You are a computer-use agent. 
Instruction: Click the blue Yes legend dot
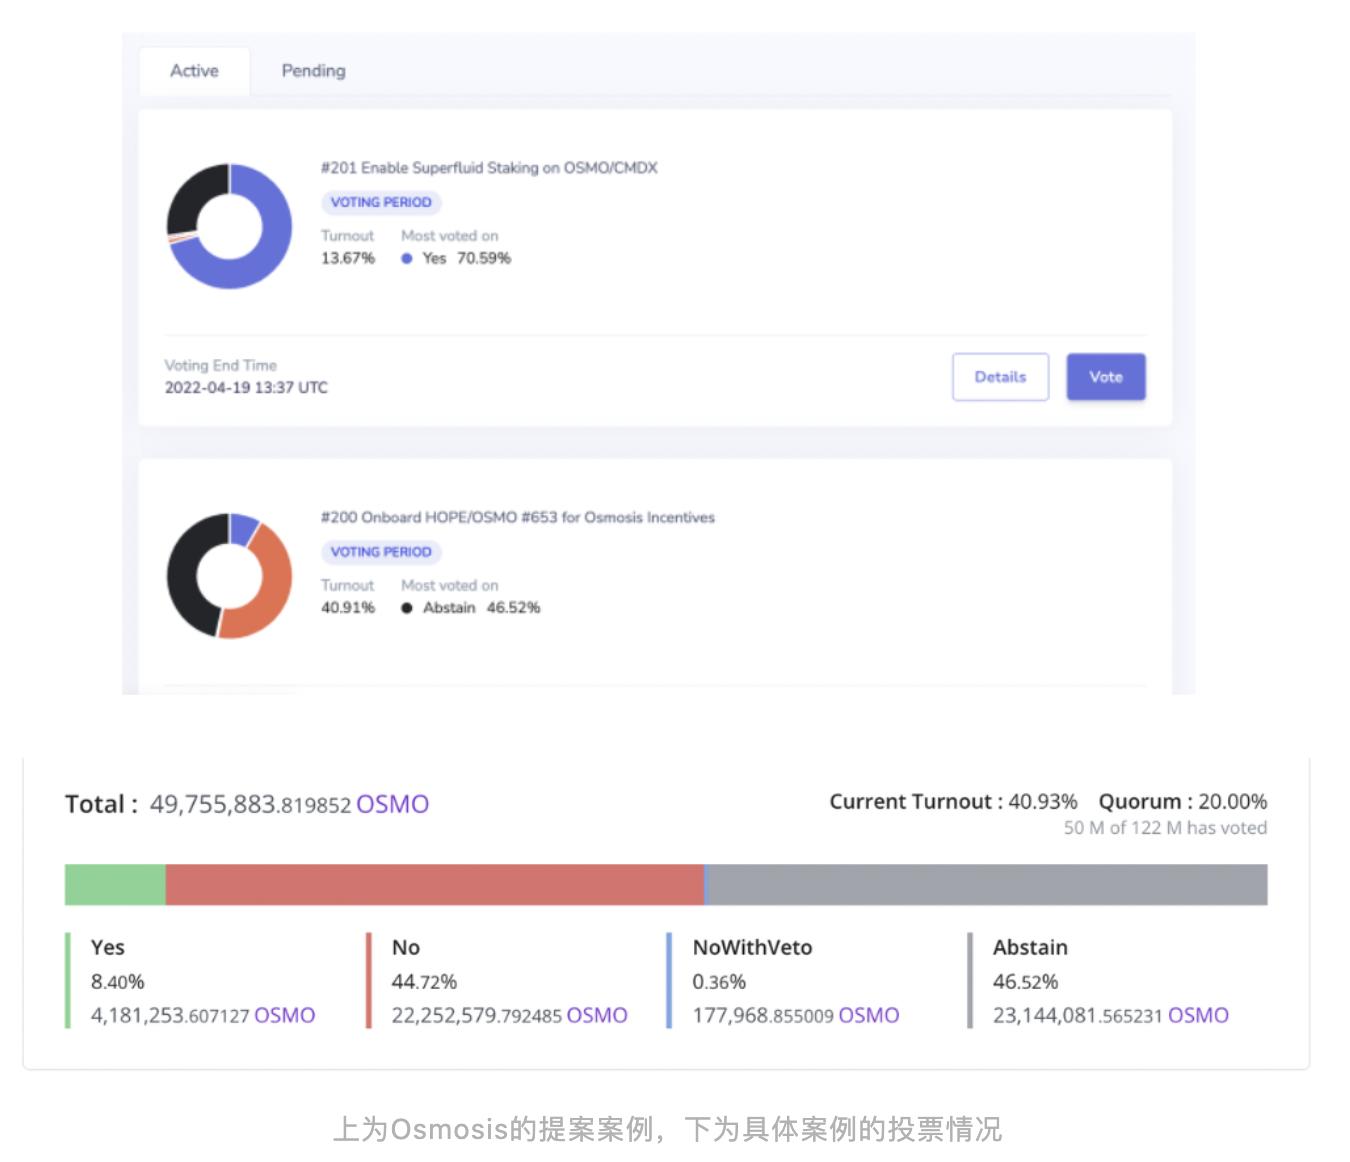pyautogui.click(x=407, y=258)
